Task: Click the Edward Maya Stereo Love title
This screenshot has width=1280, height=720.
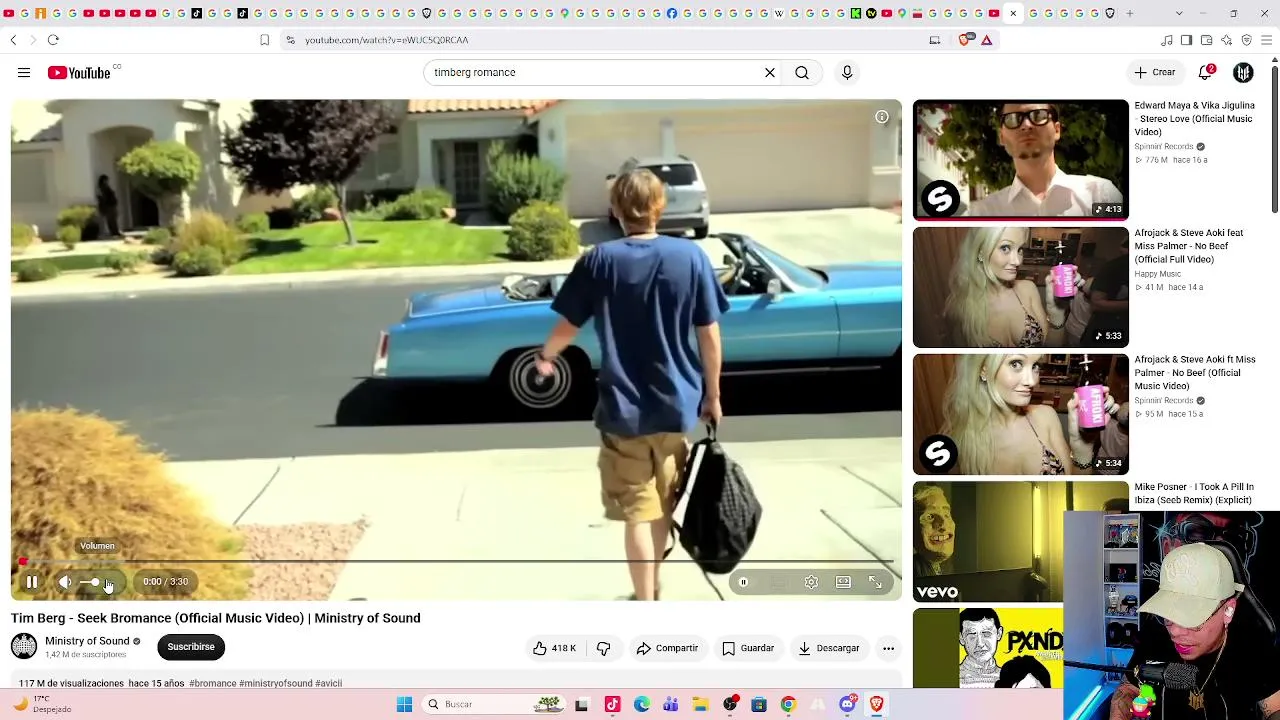Action: click(x=1194, y=119)
